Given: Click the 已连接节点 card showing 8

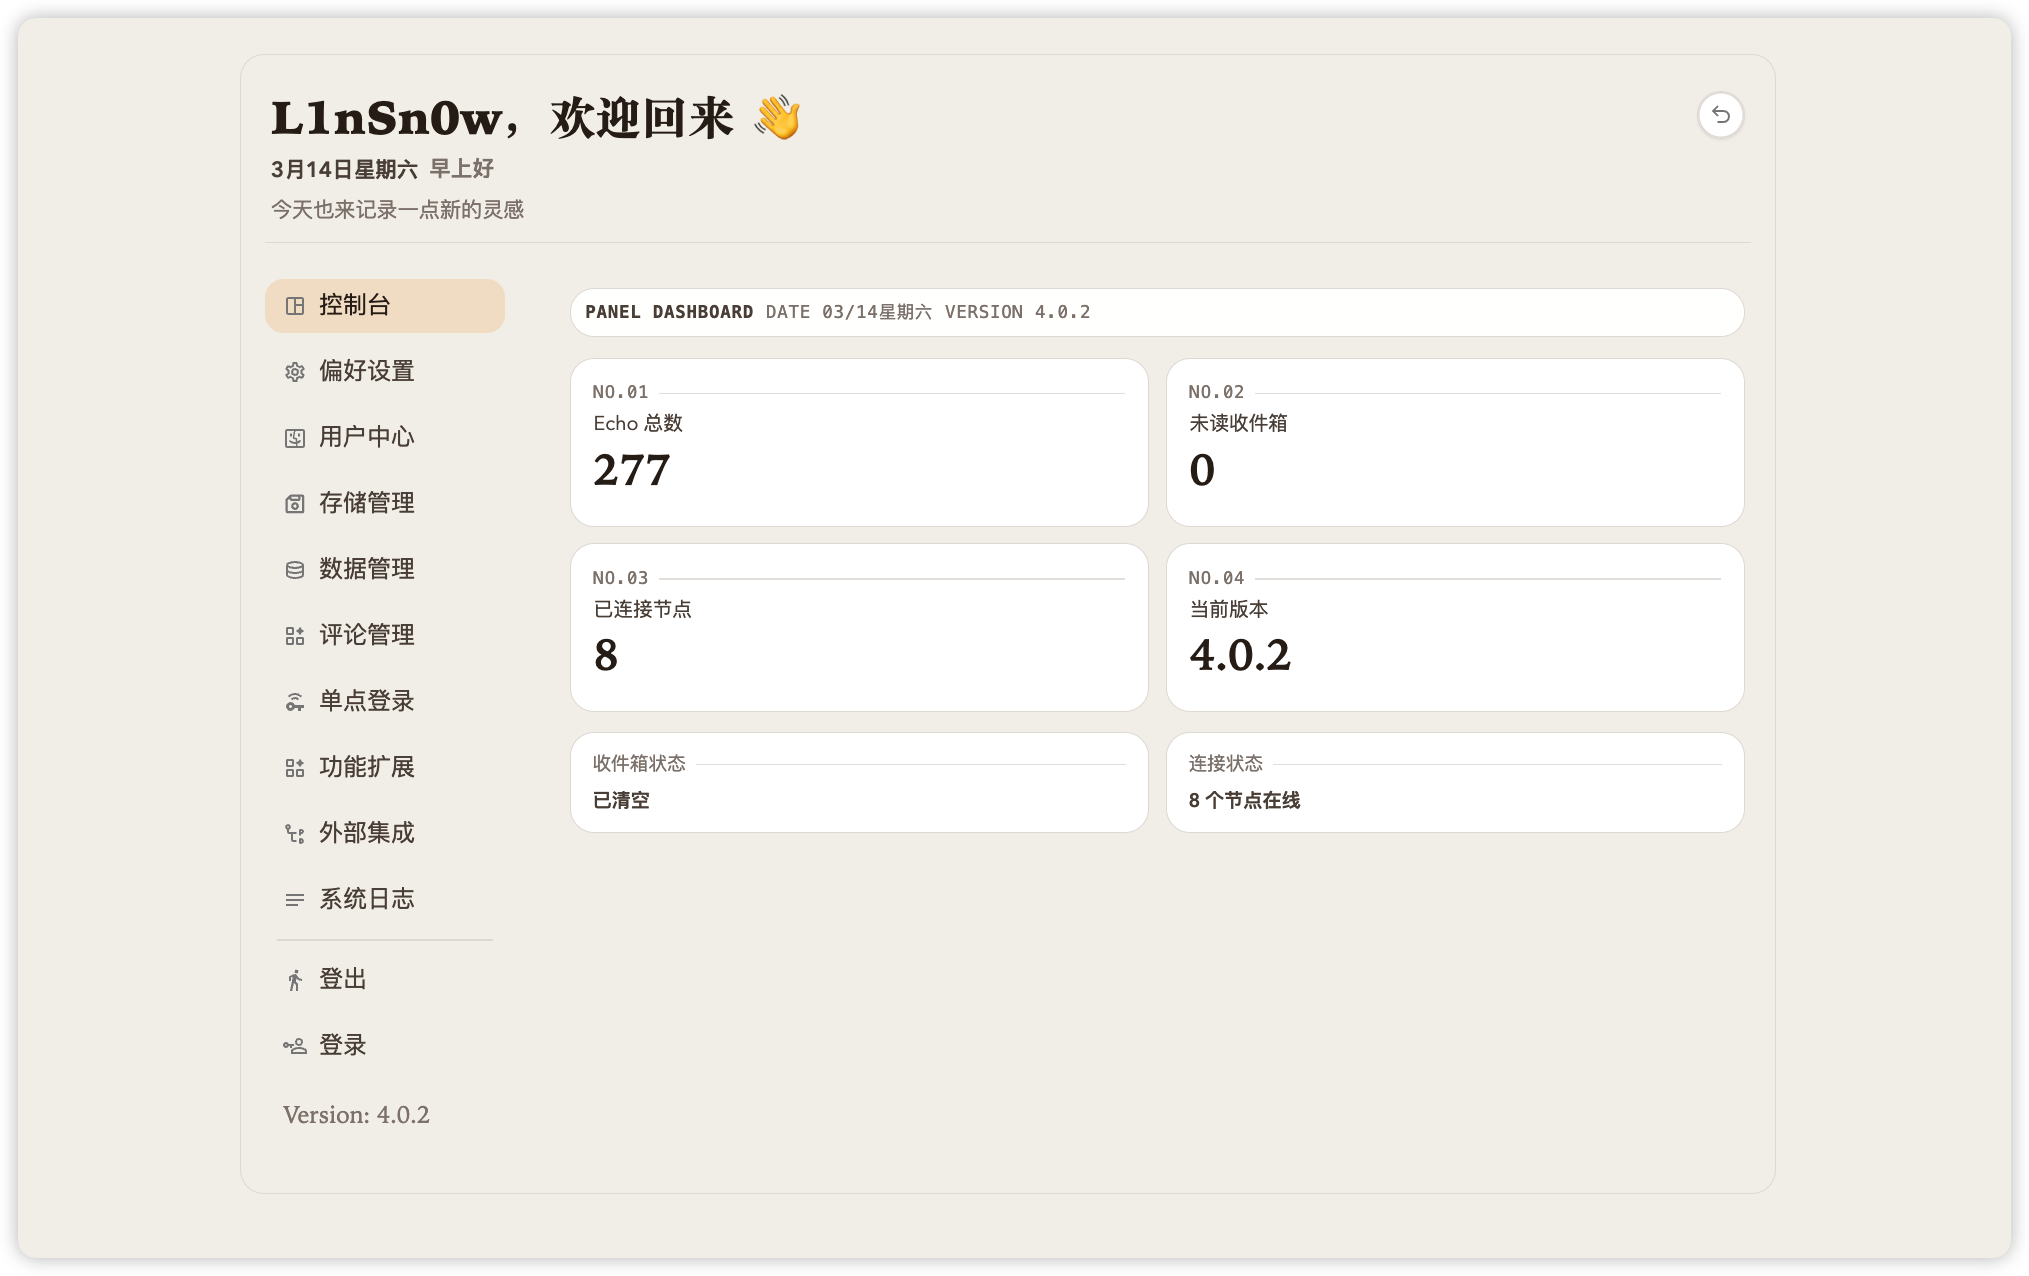Looking at the screenshot, I should point(858,627).
